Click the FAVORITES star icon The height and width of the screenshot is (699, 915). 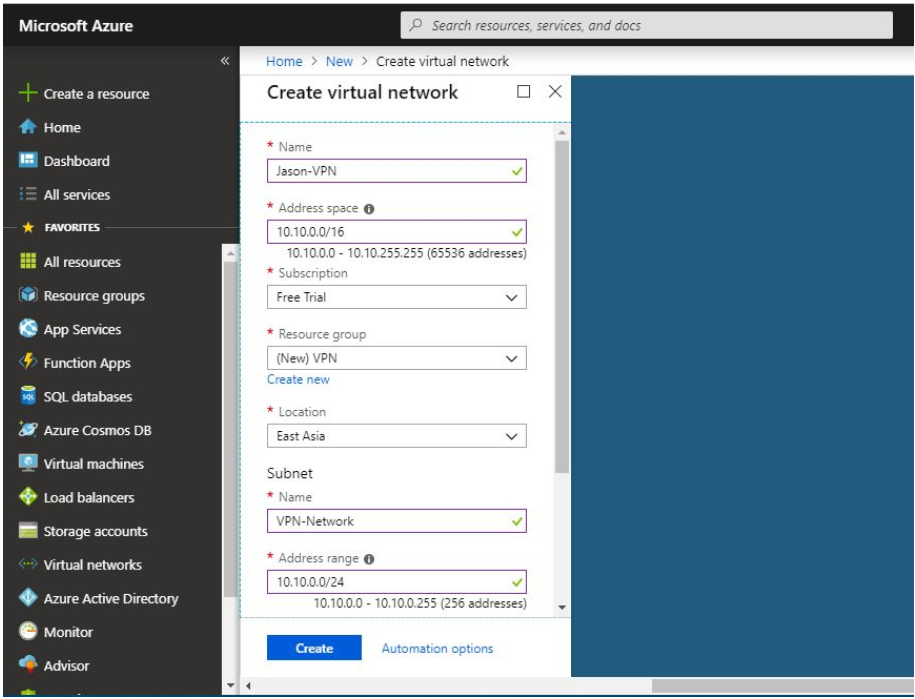(x=28, y=227)
